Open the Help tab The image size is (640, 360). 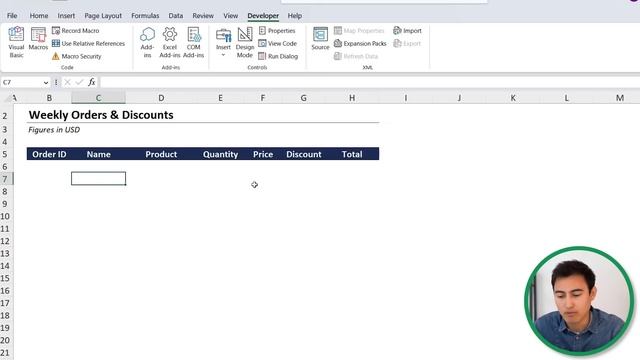point(294,16)
